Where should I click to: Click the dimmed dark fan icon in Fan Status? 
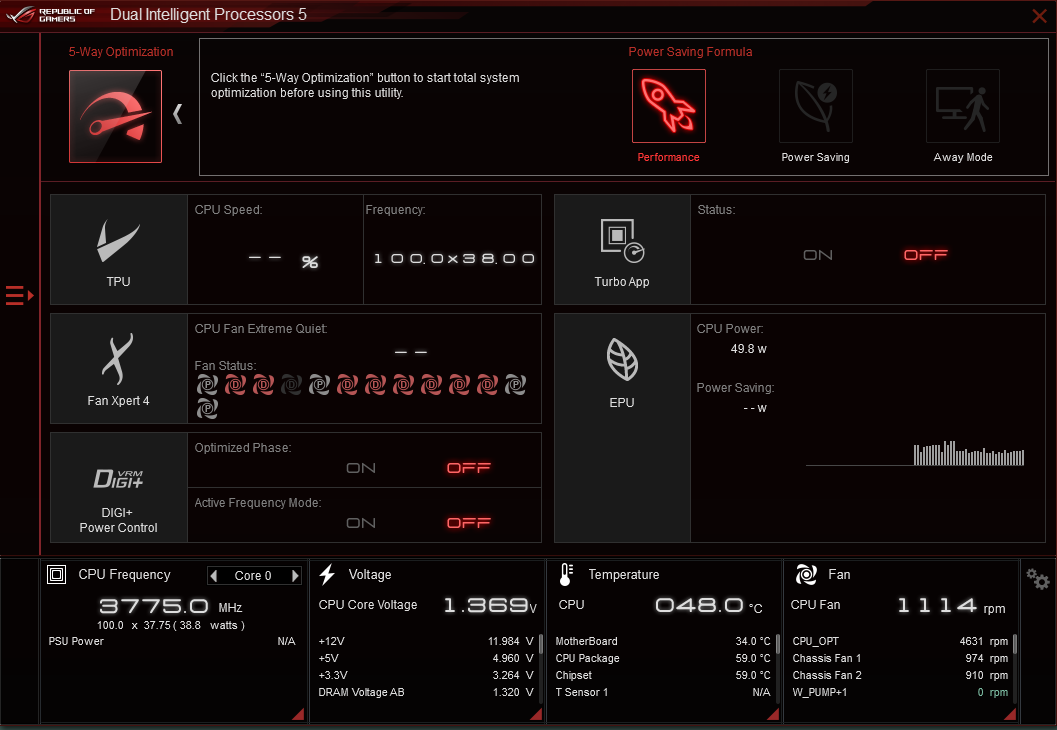pyautogui.click(x=291, y=385)
